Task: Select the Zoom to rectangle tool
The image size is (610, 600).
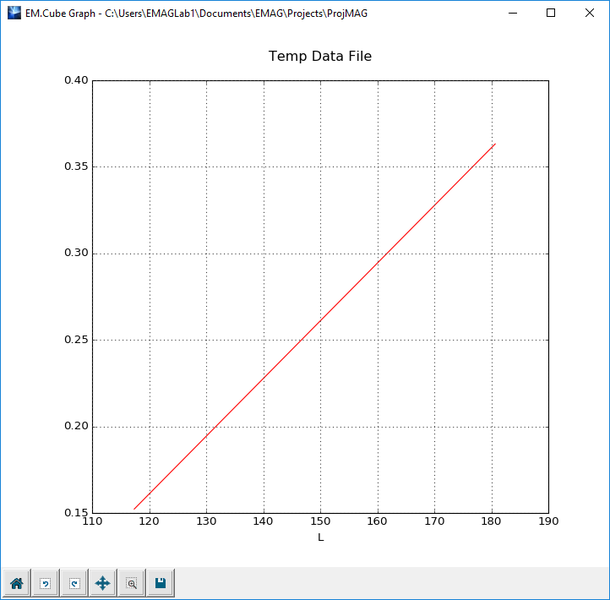Action: (x=131, y=582)
